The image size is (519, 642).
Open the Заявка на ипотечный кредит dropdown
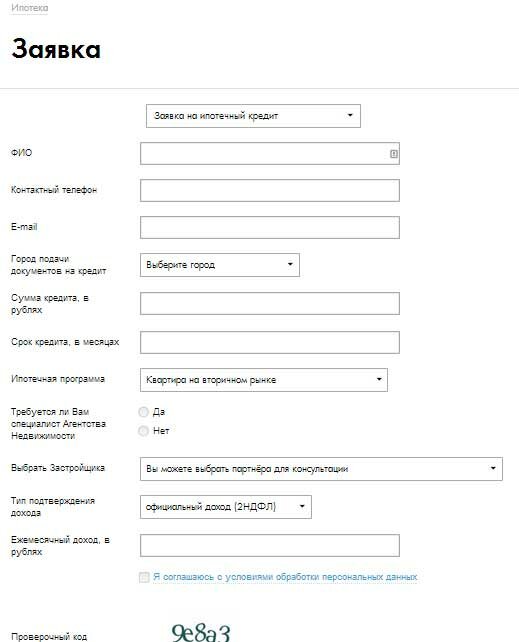253,116
